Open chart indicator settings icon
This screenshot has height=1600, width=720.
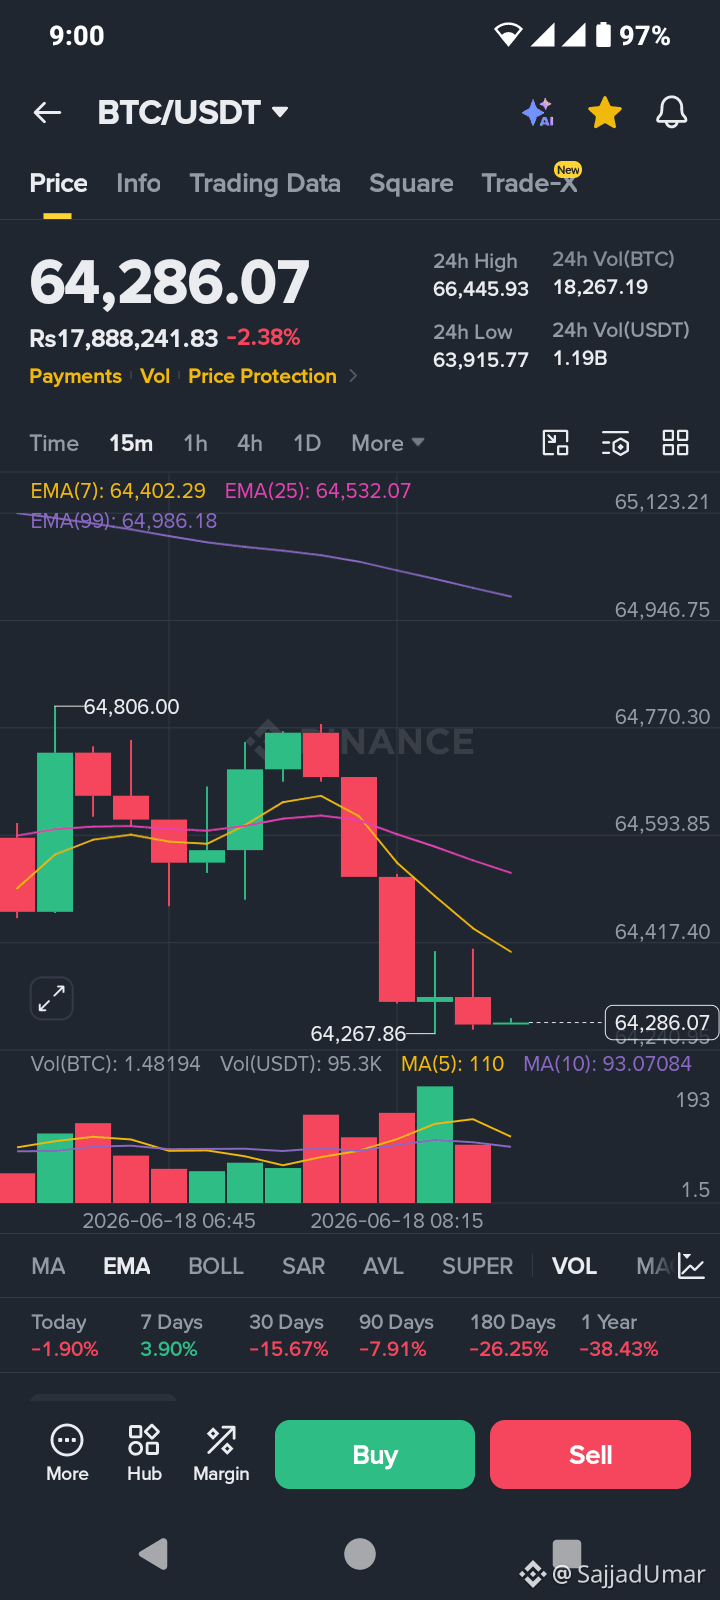[615, 443]
